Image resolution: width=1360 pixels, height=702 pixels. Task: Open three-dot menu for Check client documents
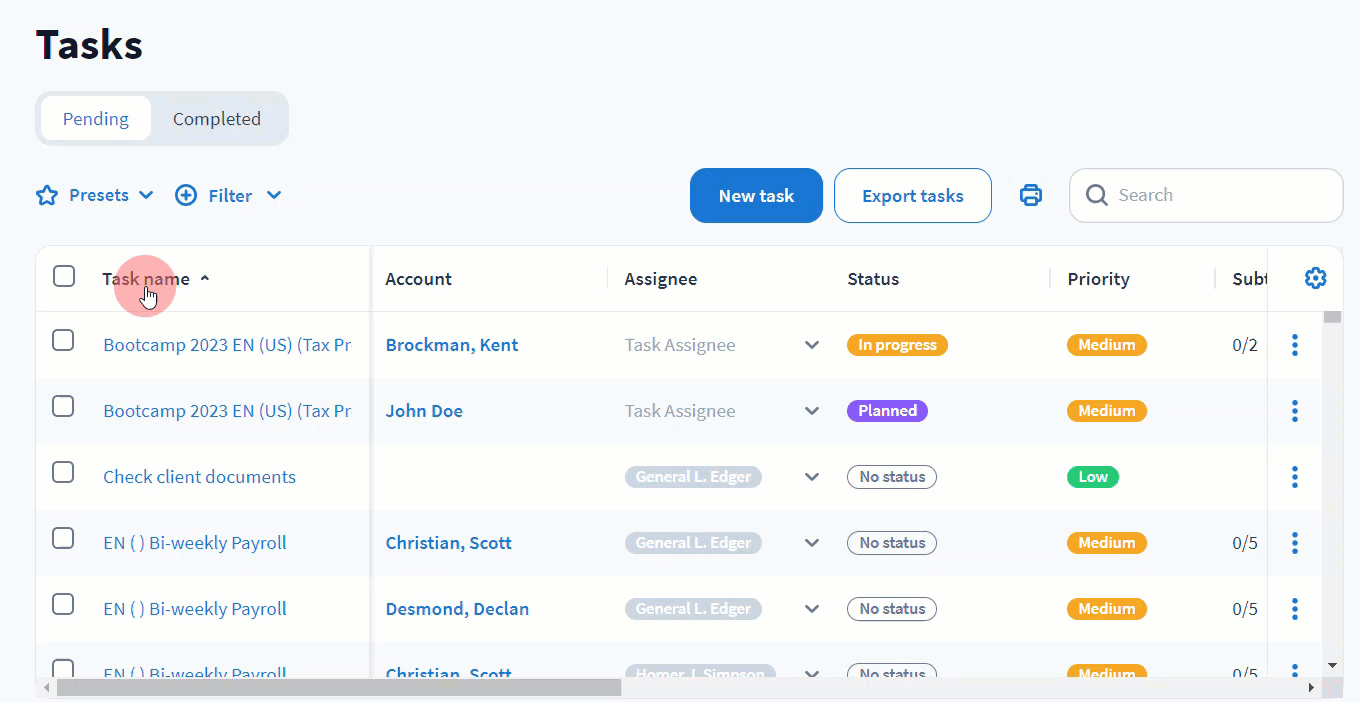pyautogui.click(x=1294, y=477)
